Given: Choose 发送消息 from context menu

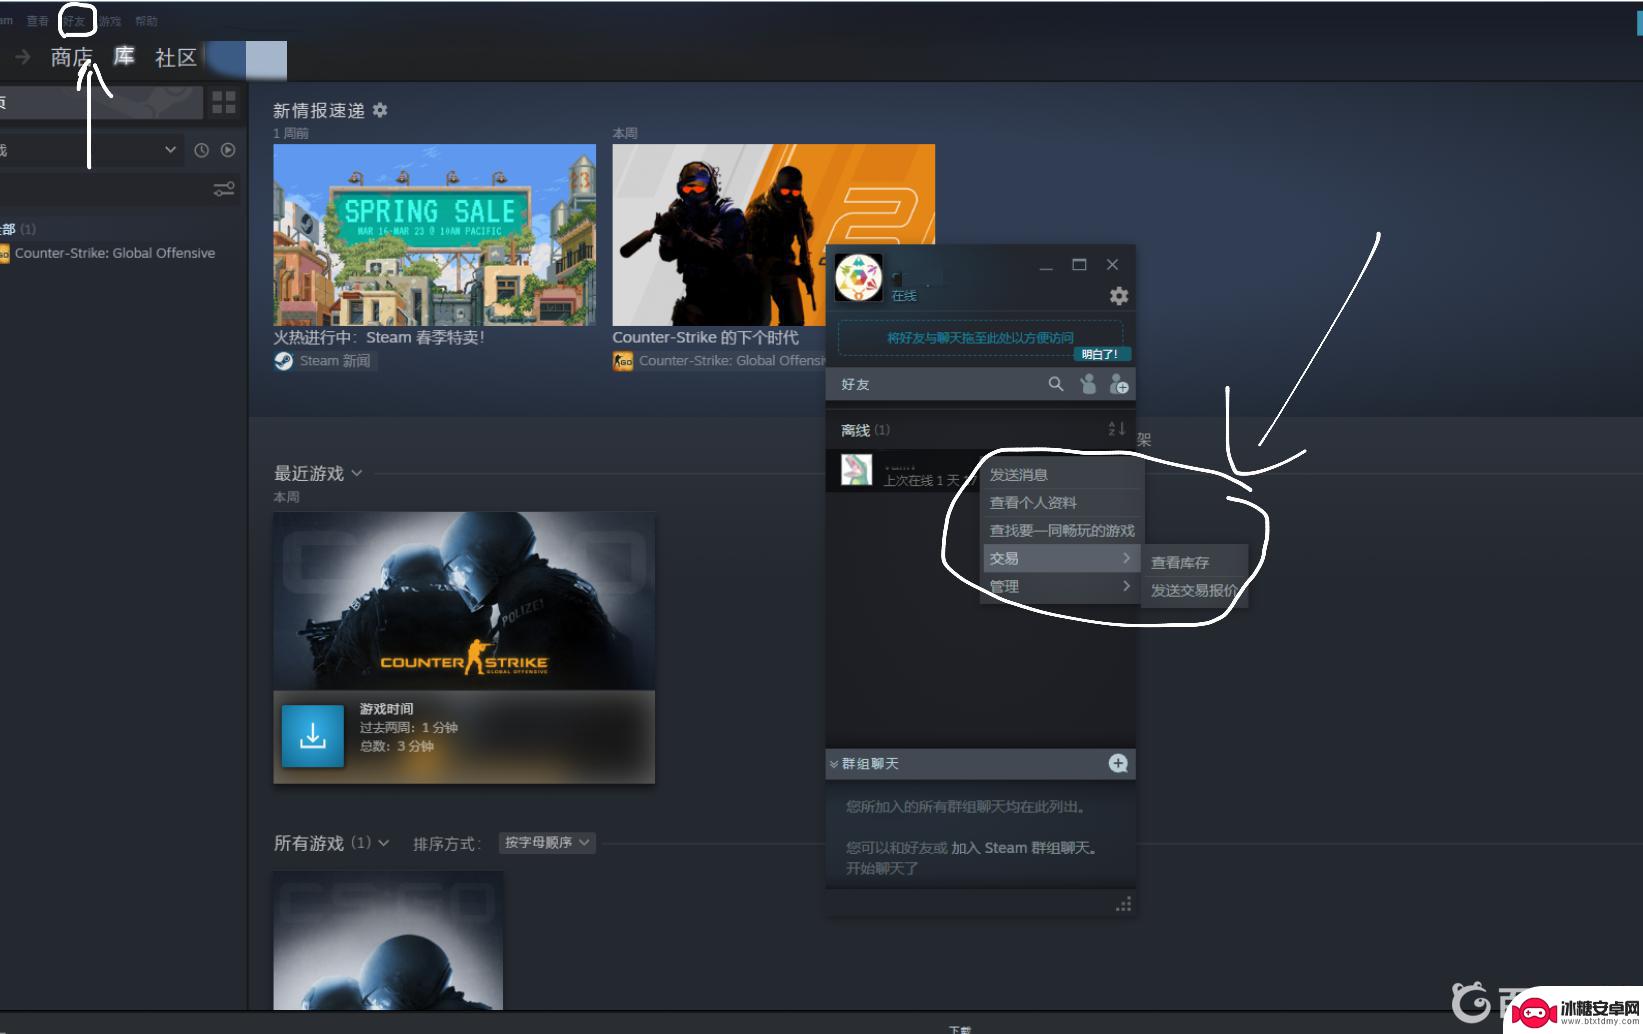Looking at the screenshot, I should click(1062, 475).
